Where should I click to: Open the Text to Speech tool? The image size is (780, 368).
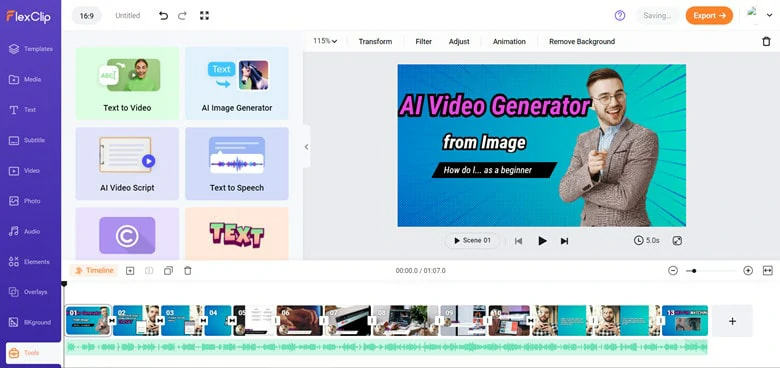pos(237,164)
